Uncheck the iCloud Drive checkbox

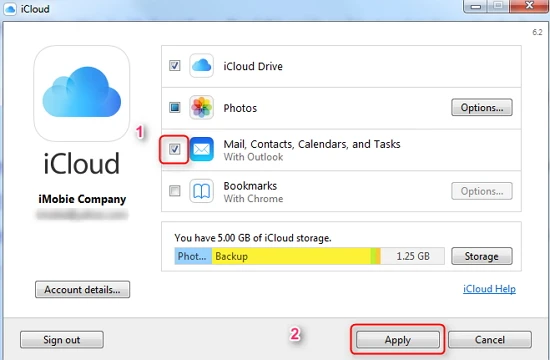tap(175, 66)
